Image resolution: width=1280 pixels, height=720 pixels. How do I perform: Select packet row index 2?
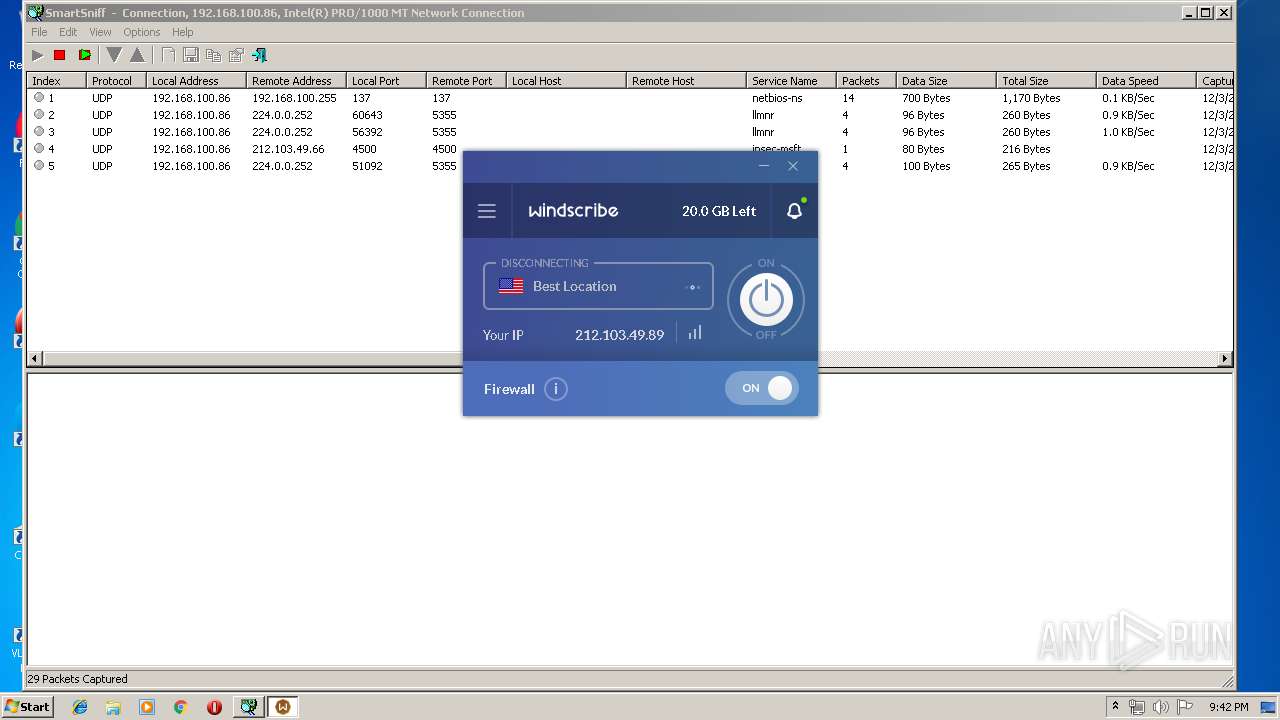coord(630,115)
